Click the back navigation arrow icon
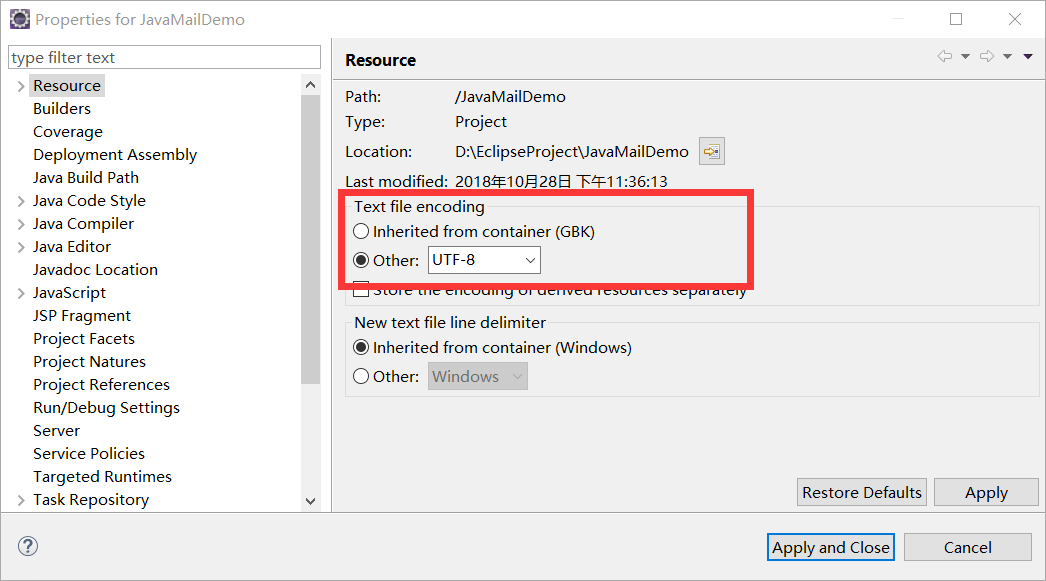Image resolution: width=1046 pixels, height=581 pixels. (x=944, y=57)
